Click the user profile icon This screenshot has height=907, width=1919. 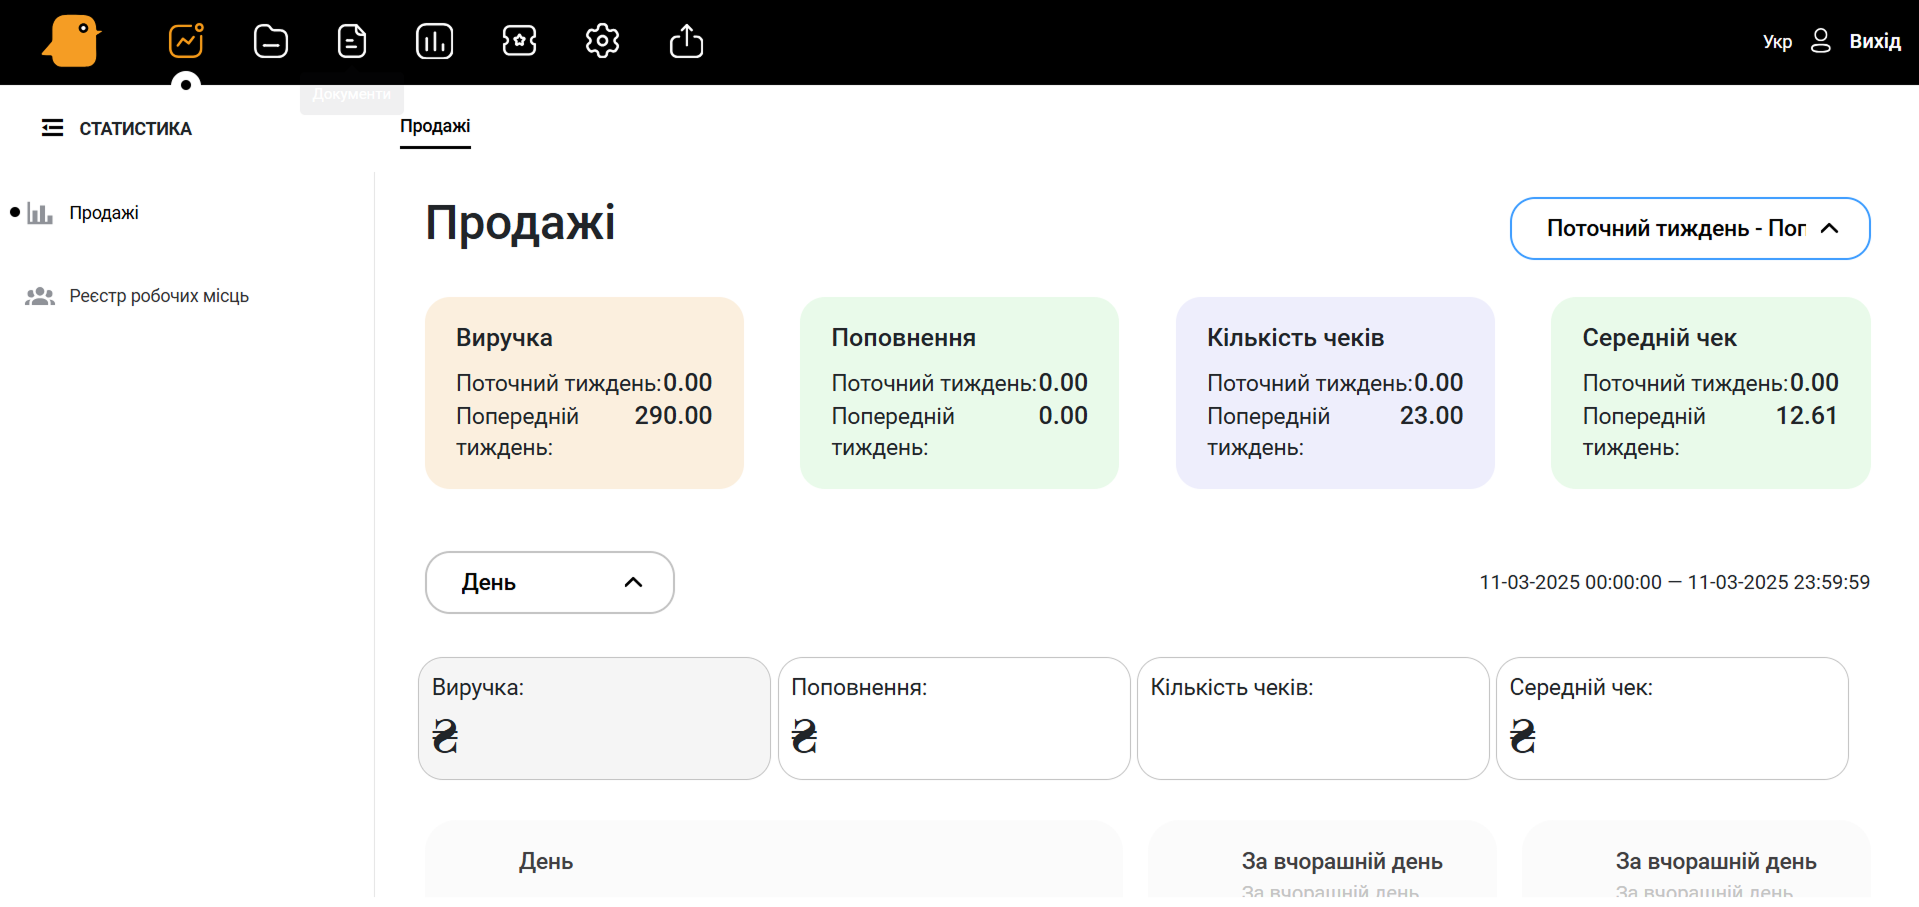(x=1820, y=41)
